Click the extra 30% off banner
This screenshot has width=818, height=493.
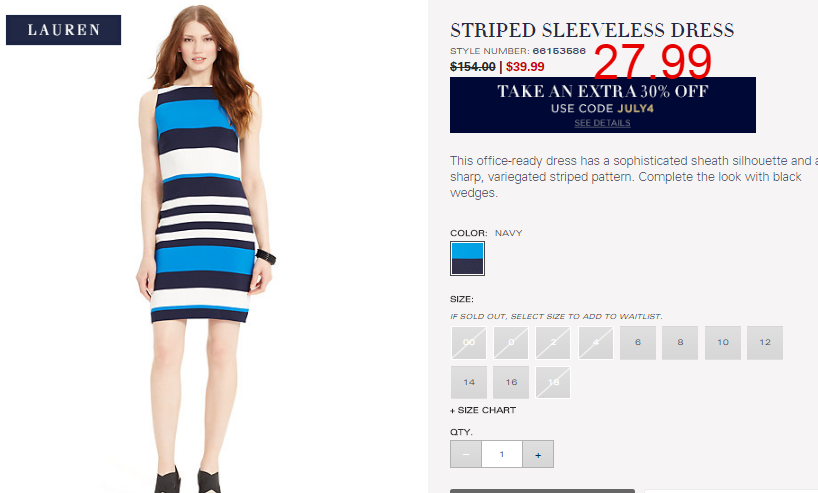(x=603, y=105)
